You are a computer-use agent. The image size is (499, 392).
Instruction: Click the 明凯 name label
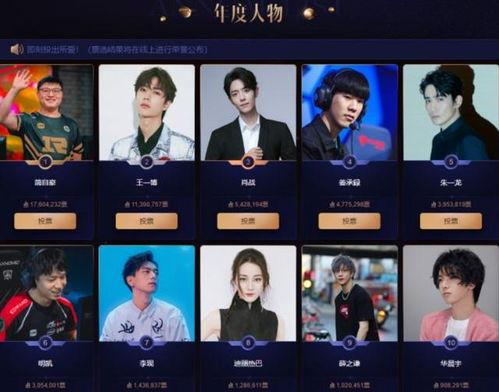click(x=45, y=363)
